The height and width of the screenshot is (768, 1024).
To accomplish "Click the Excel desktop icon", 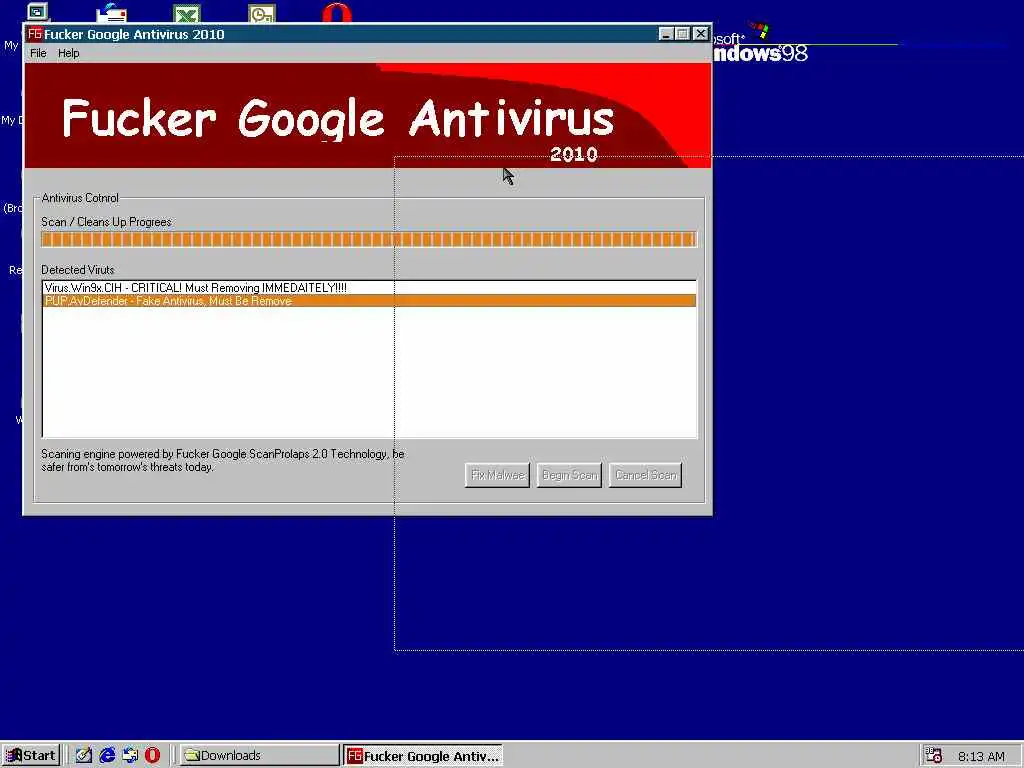I will 187,13.
